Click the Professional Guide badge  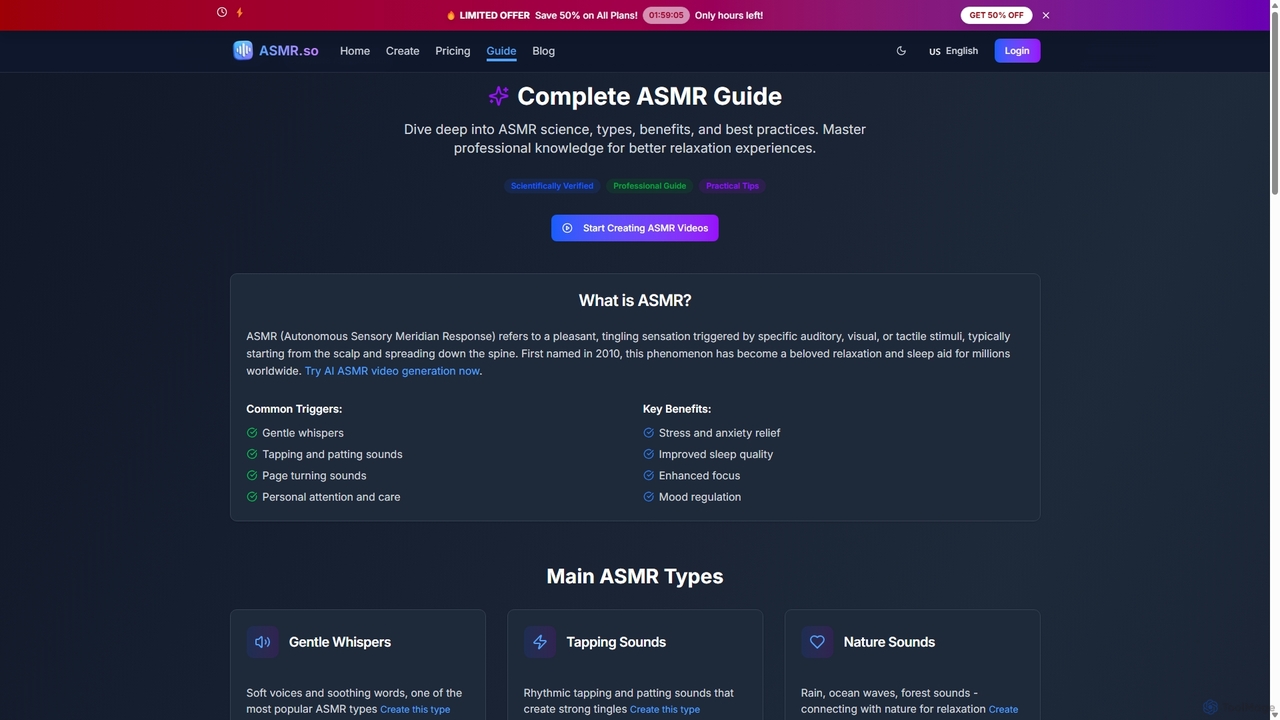pos(650,186)
